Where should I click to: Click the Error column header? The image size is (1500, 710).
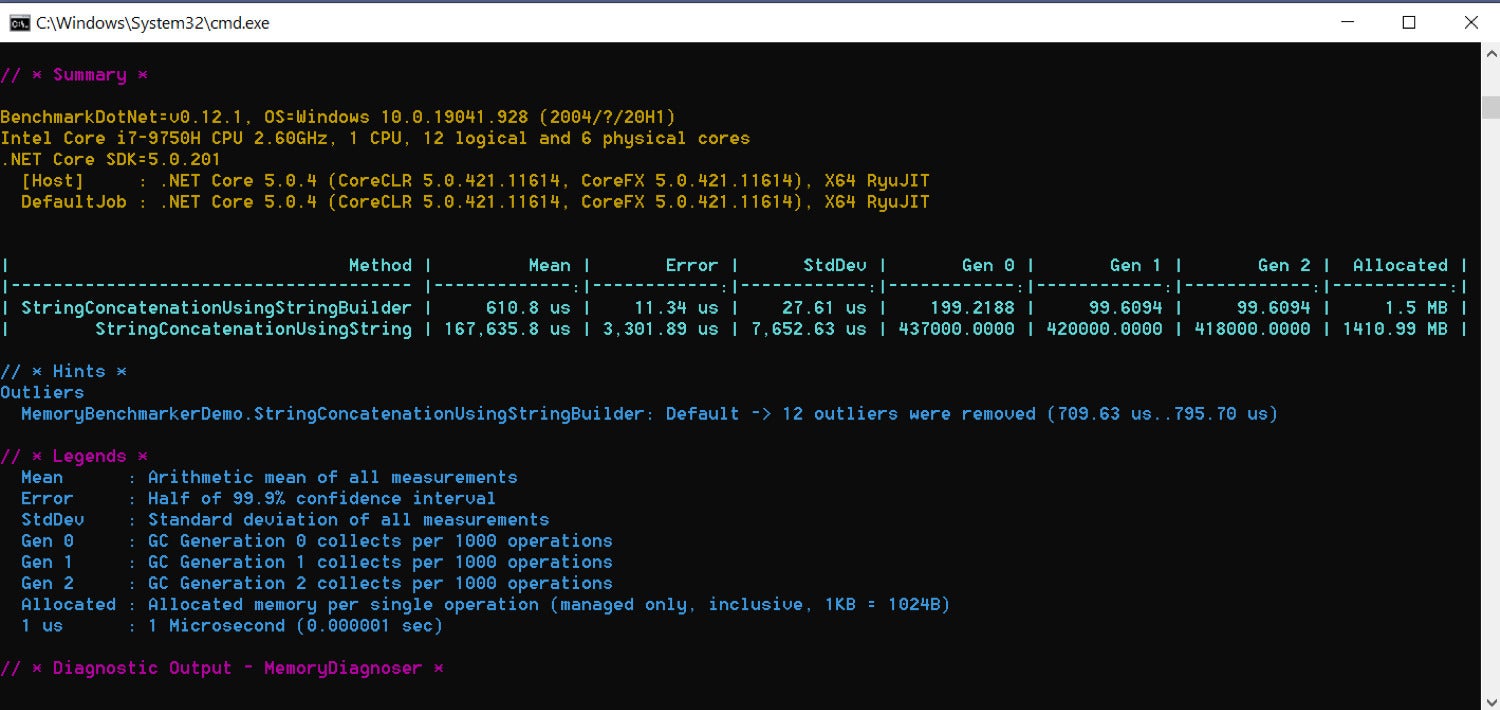692,265
